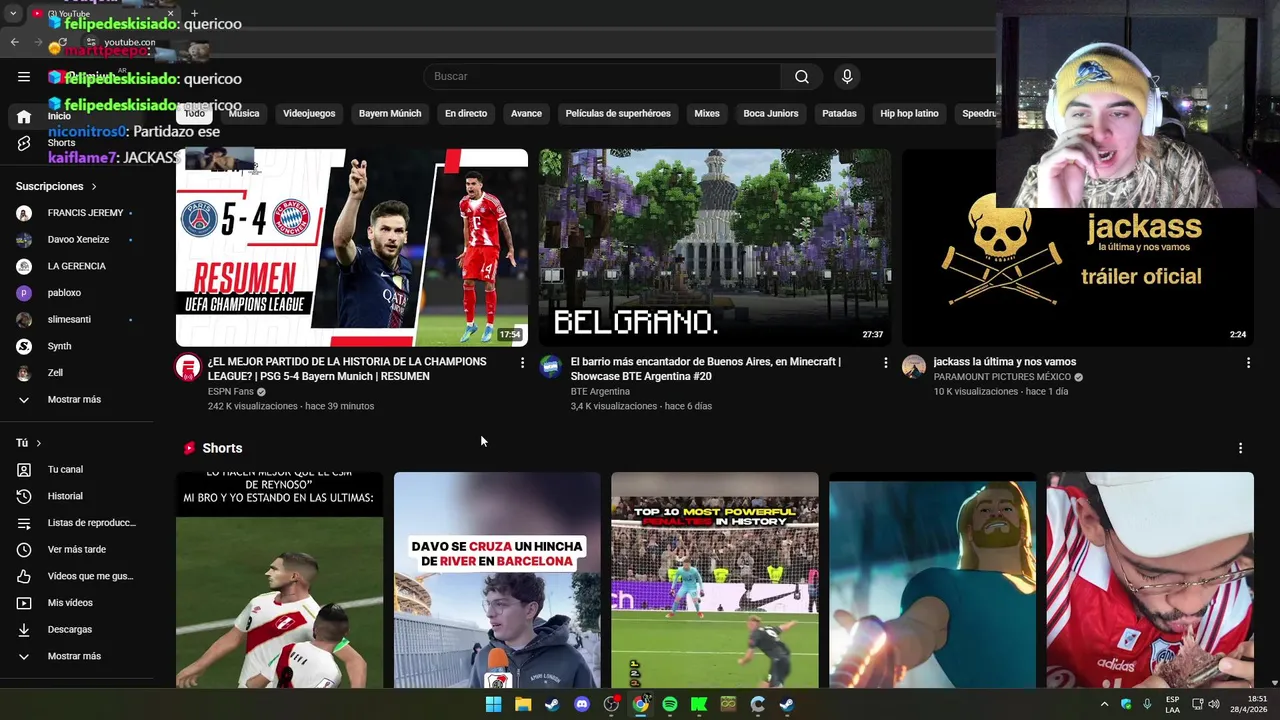Expand Mostrar más under subscriptions

point(76,400)
